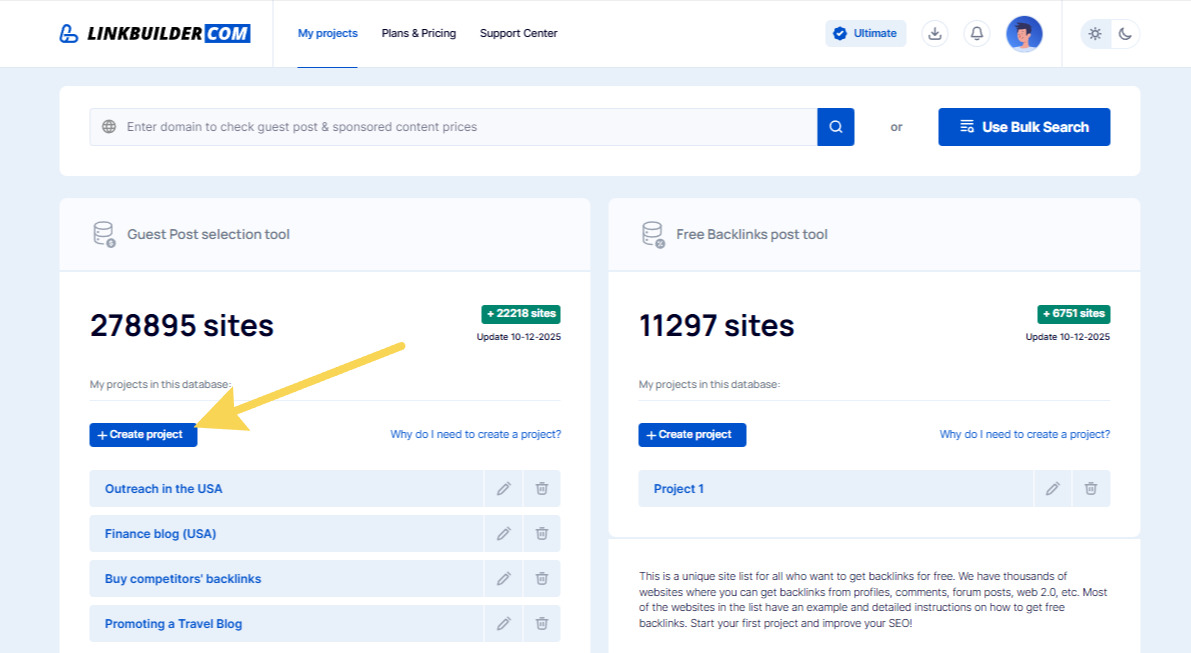
Task: Open the My projects tab
Action: click(x=327, y=33)
